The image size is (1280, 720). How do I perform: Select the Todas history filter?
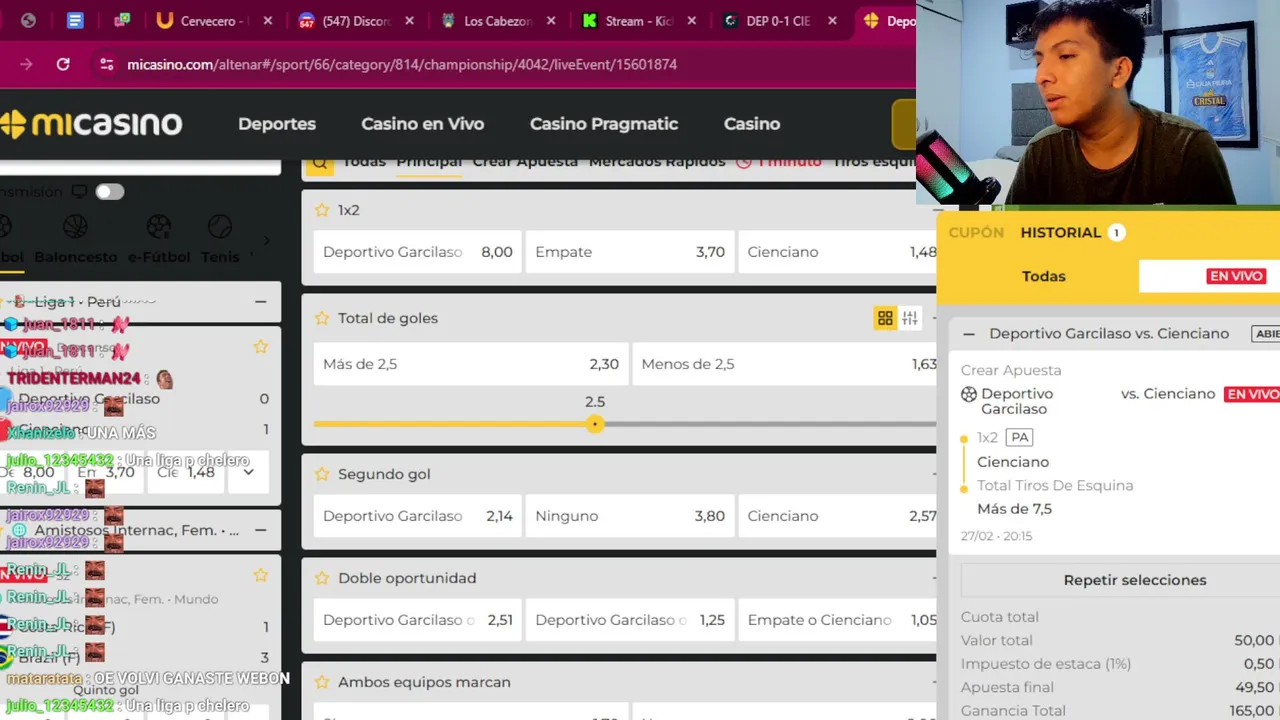[1043, 276]
